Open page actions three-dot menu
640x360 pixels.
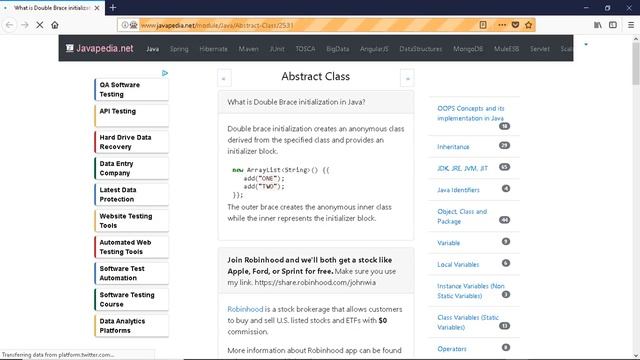click(x=502, y=25)
